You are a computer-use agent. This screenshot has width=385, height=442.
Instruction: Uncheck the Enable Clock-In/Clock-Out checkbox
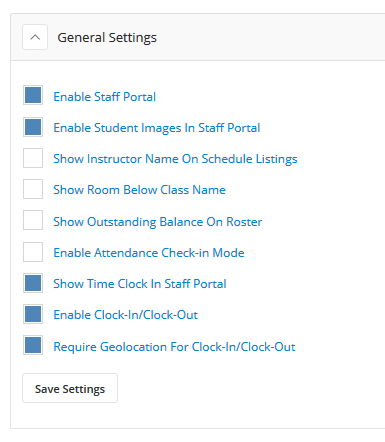33,314
